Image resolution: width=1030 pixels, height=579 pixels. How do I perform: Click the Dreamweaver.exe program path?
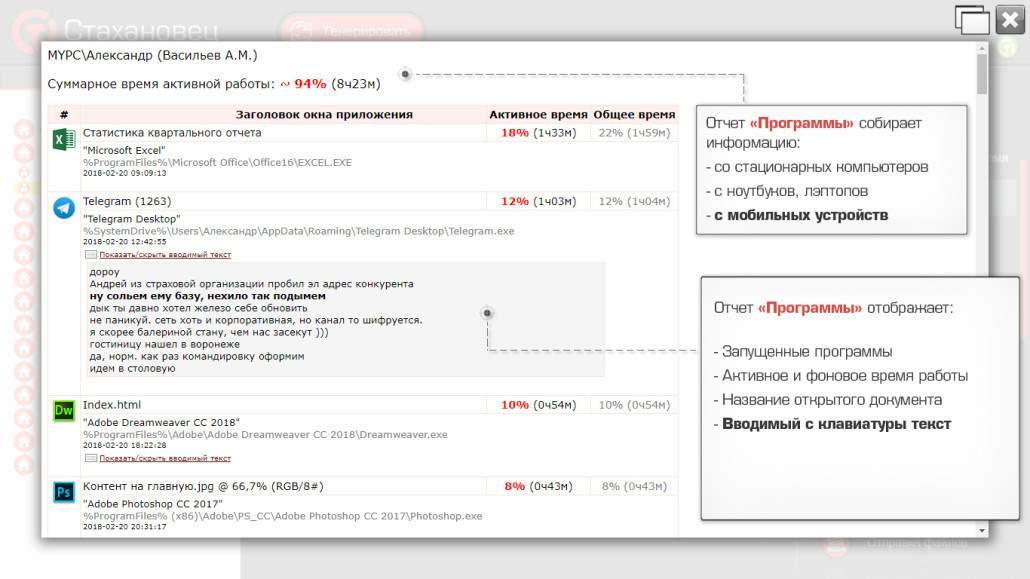coord(265,435)
